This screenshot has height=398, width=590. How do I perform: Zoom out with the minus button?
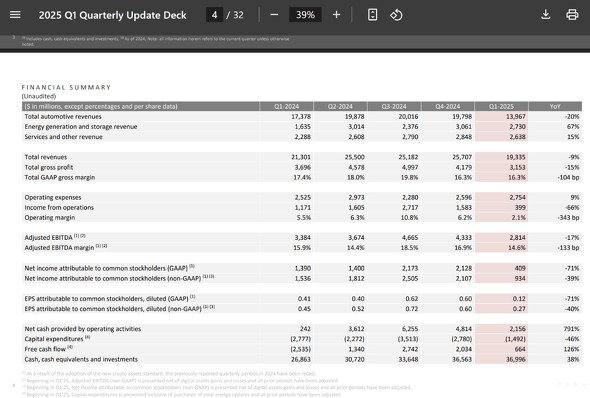point(274,15)
